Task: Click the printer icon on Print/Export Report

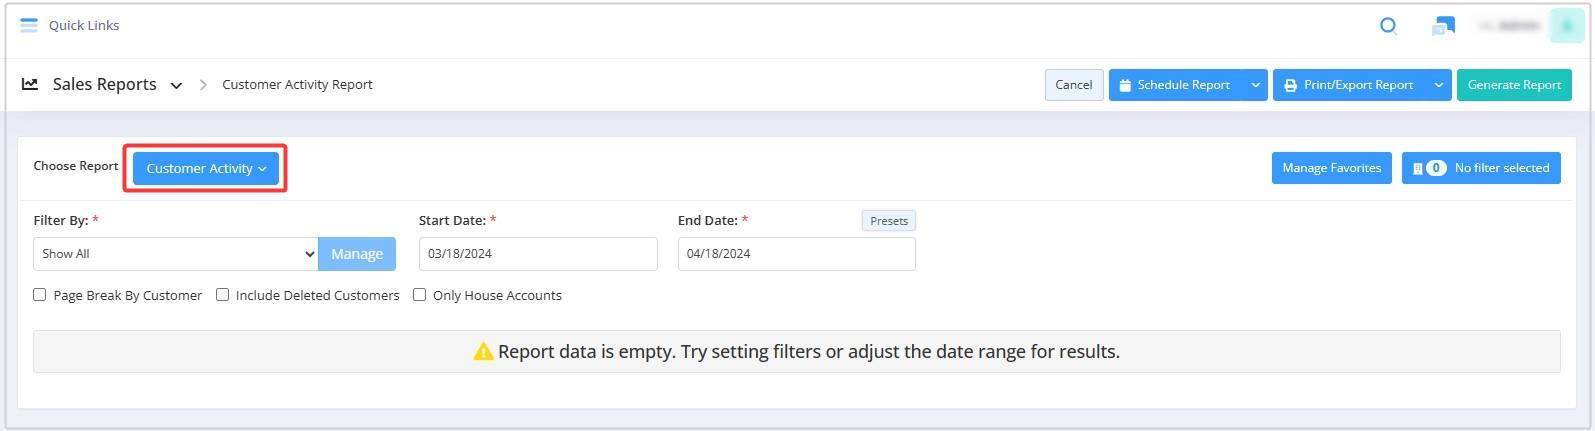Action: click(x=1290, y=85)
